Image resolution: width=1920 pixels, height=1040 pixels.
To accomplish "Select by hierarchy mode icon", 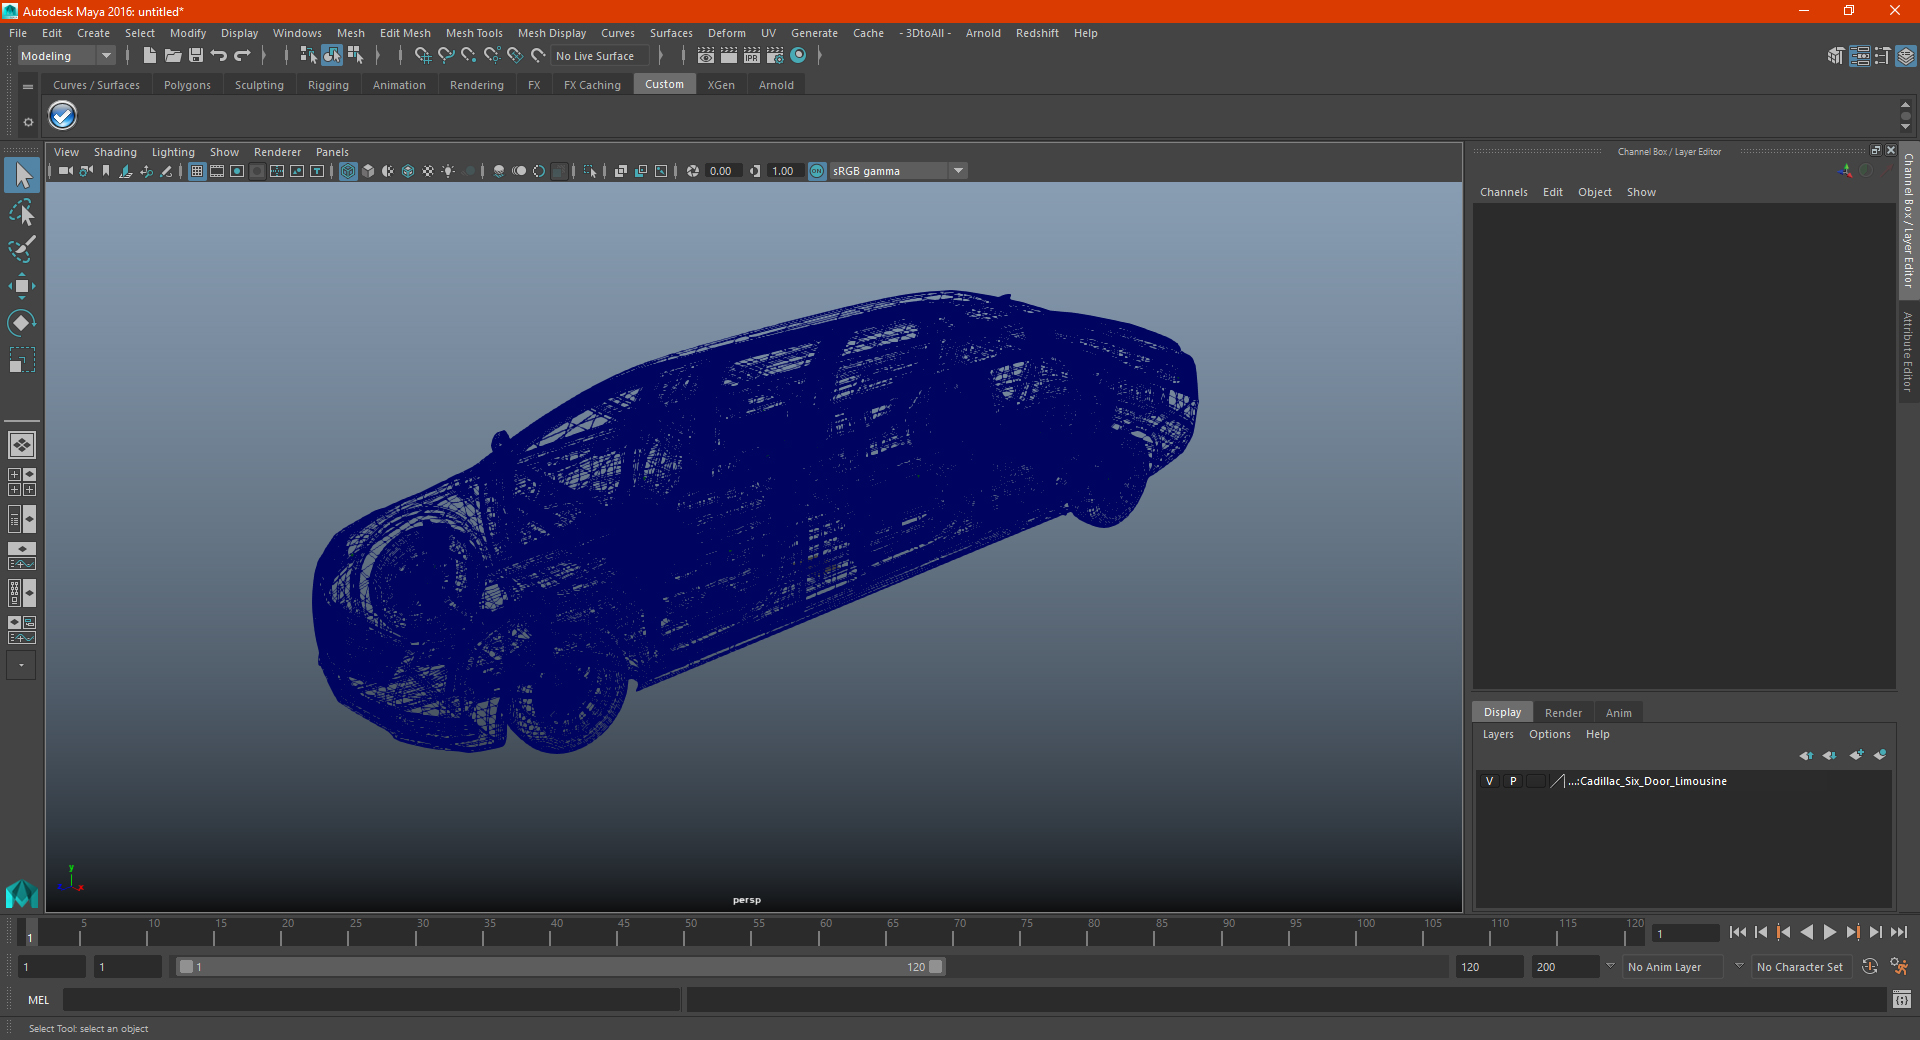I will point(308,56).
